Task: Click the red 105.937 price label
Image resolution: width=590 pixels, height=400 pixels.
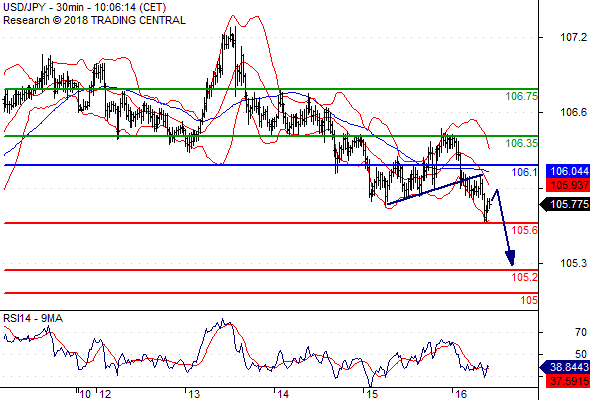Action: pos(567,185)
